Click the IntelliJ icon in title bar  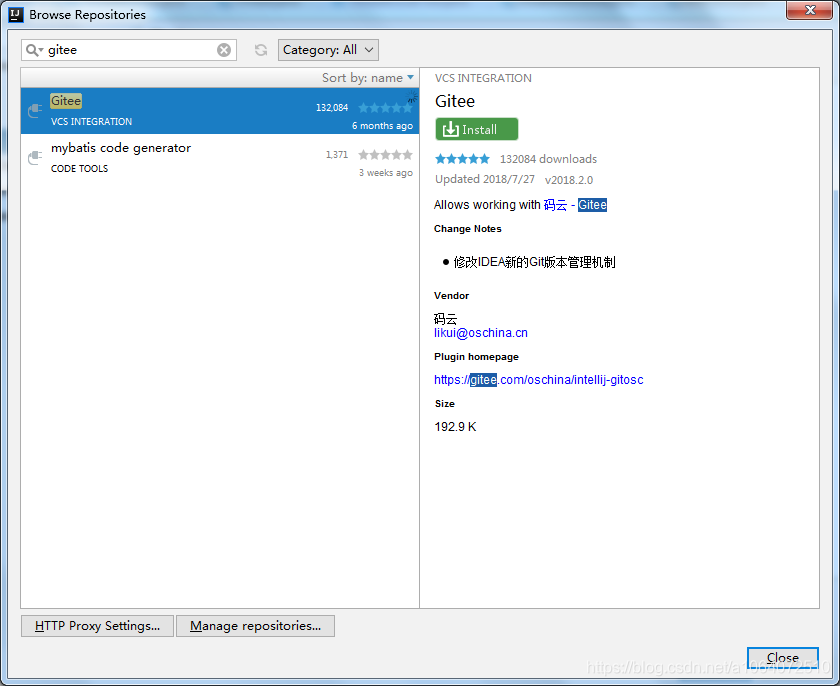coord(16,14)
